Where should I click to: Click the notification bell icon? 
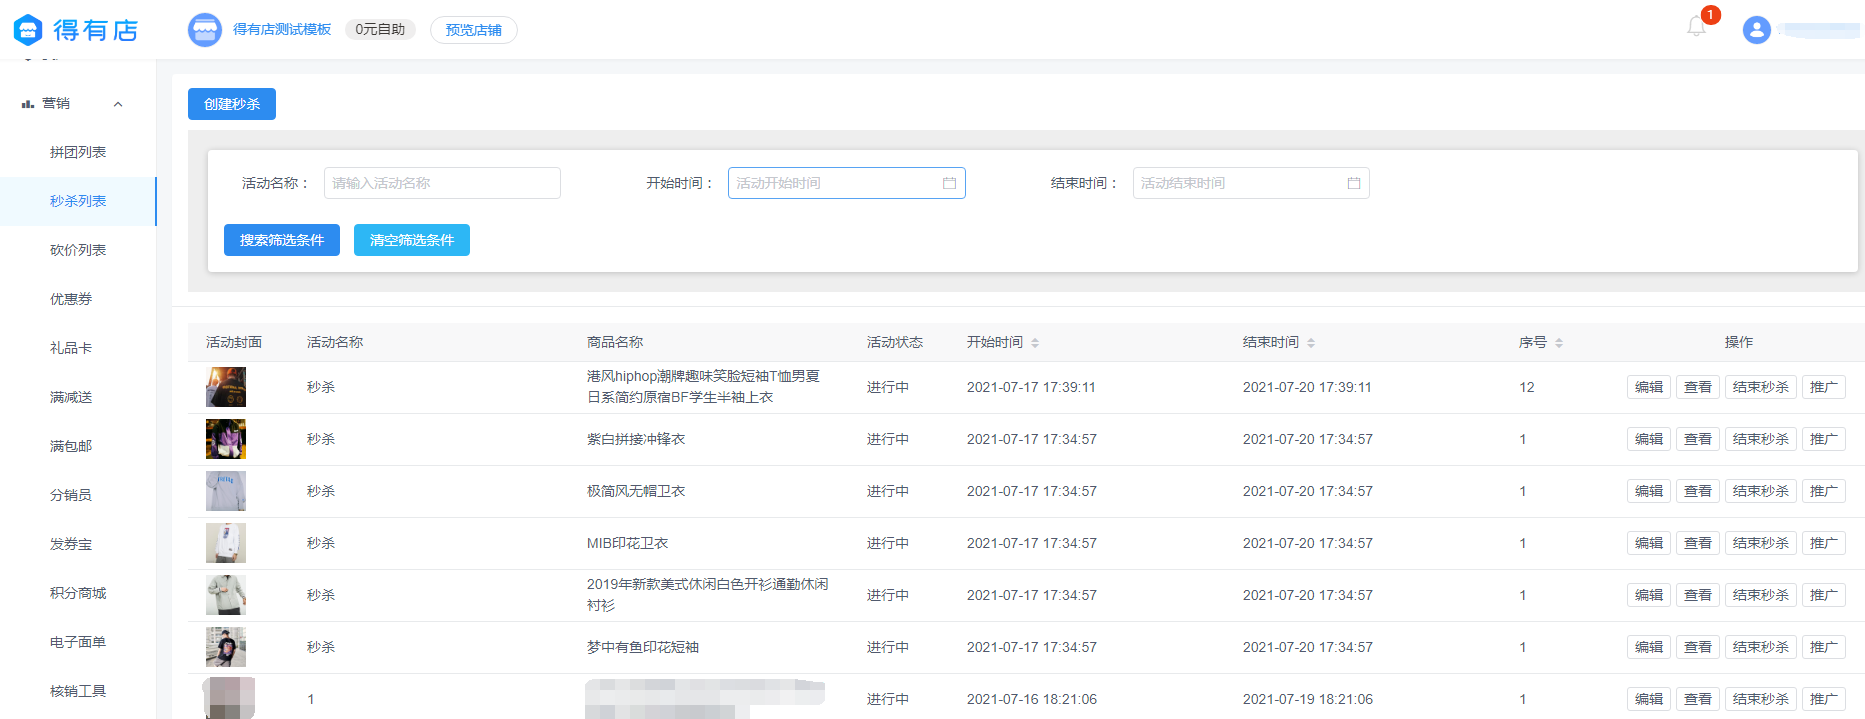tap(1697, 27)
